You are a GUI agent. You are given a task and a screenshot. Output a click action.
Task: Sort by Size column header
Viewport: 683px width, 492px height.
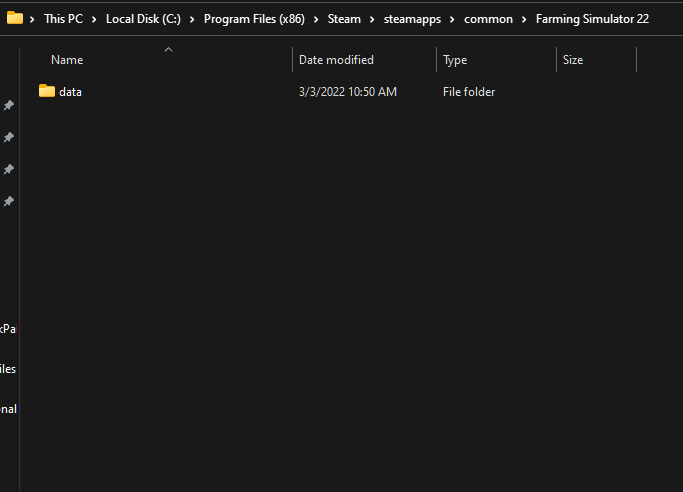pos(572,60)
